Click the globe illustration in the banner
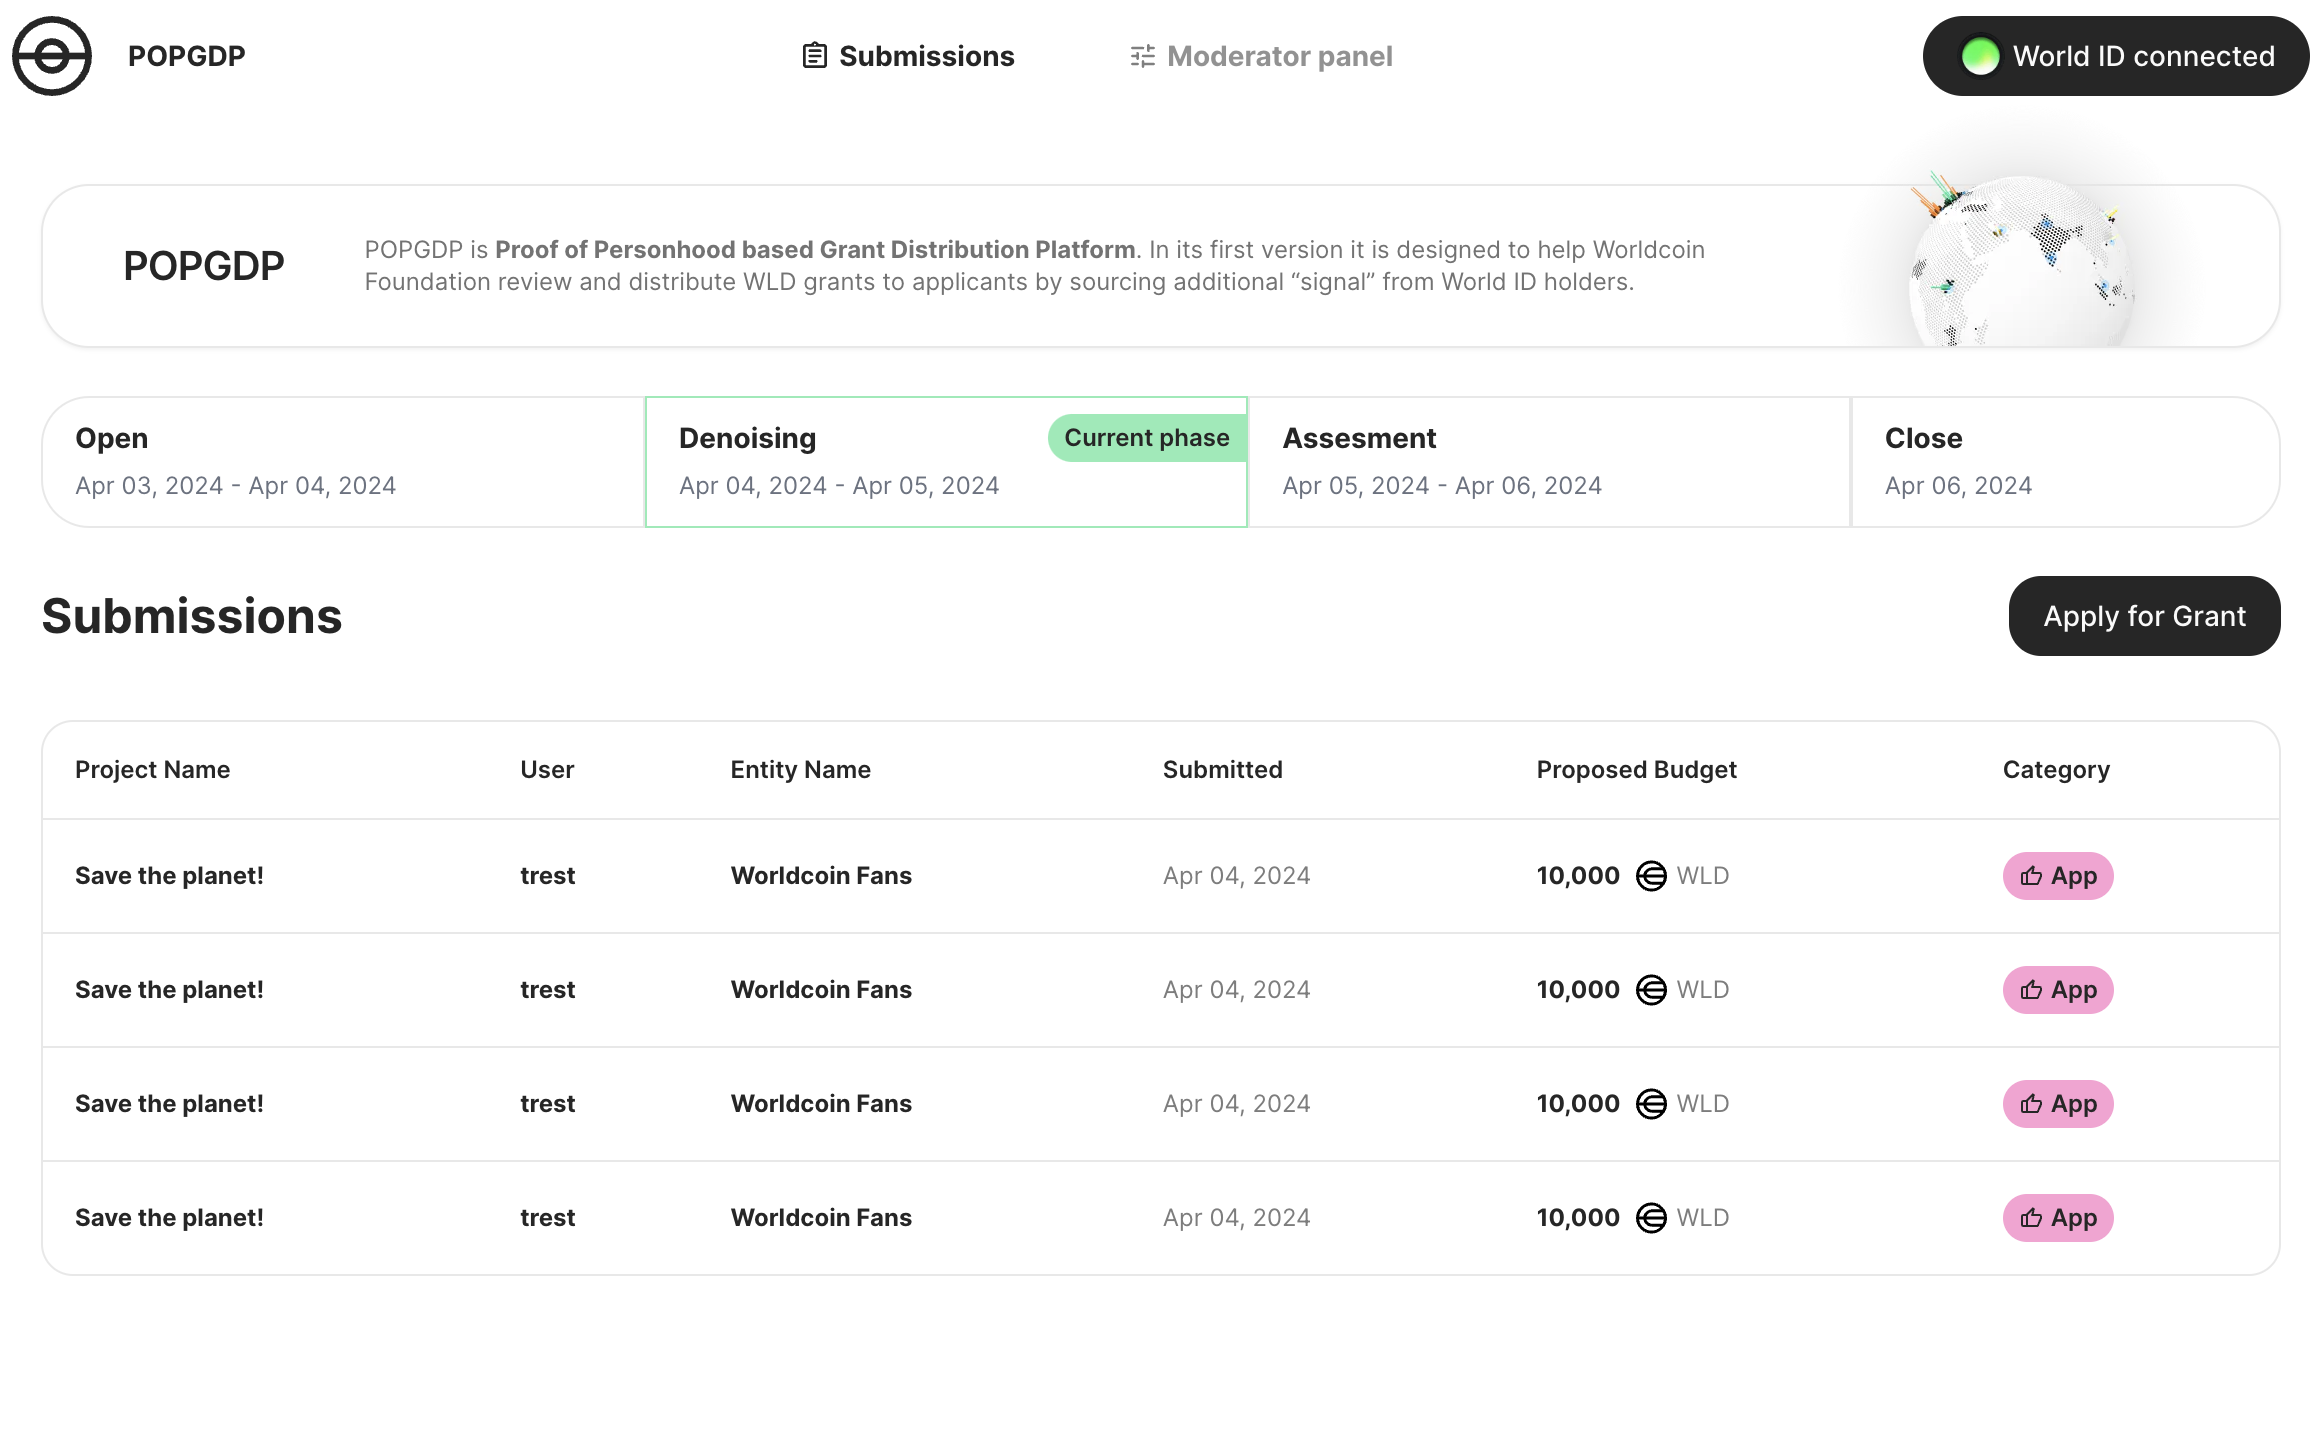 (2020, 262)
